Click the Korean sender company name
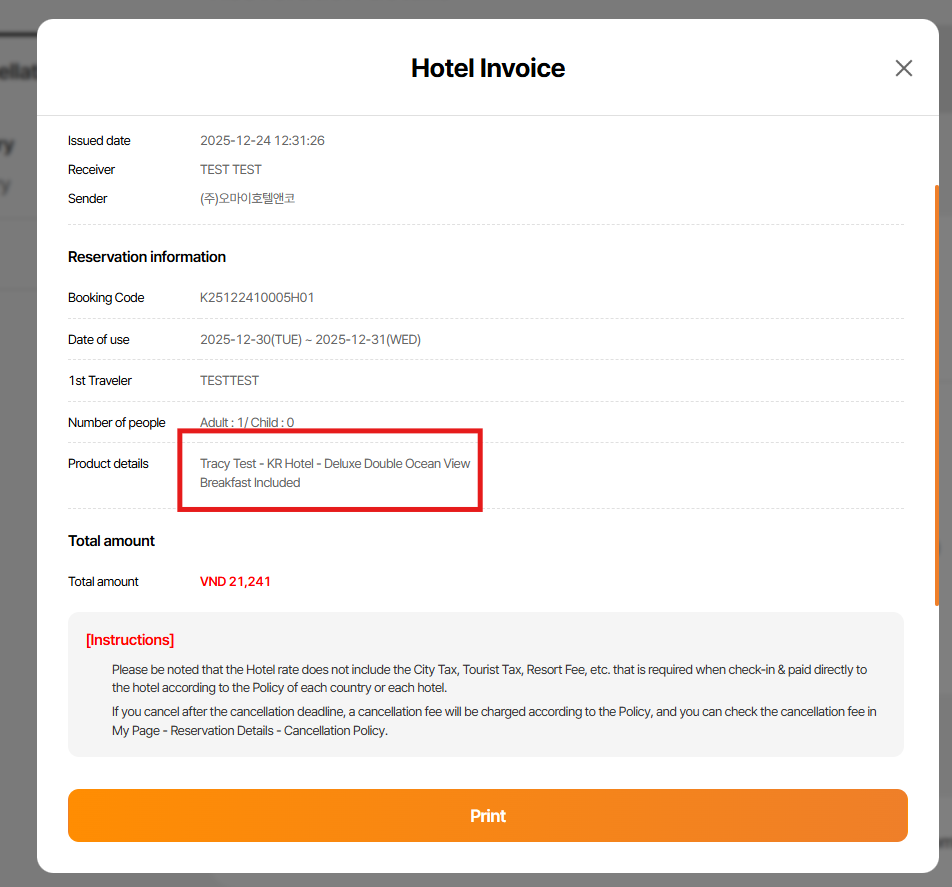Screen dimensions: 952x887 click(x=247, y=199)
